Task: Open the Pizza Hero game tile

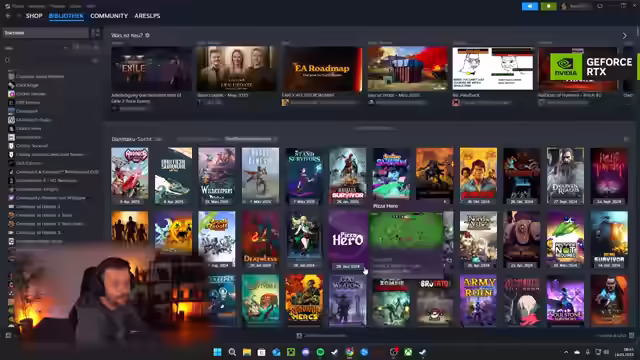Action: pyautogui.click(x=348, y=240)
